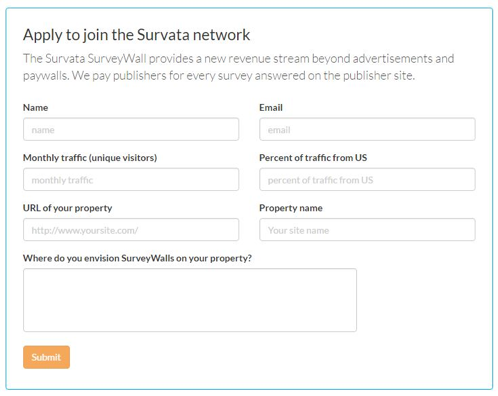Click the 'Monthly traffic (unique visitors)' label
The width and height of the screenshot is (498, 396).
[90, 158]
